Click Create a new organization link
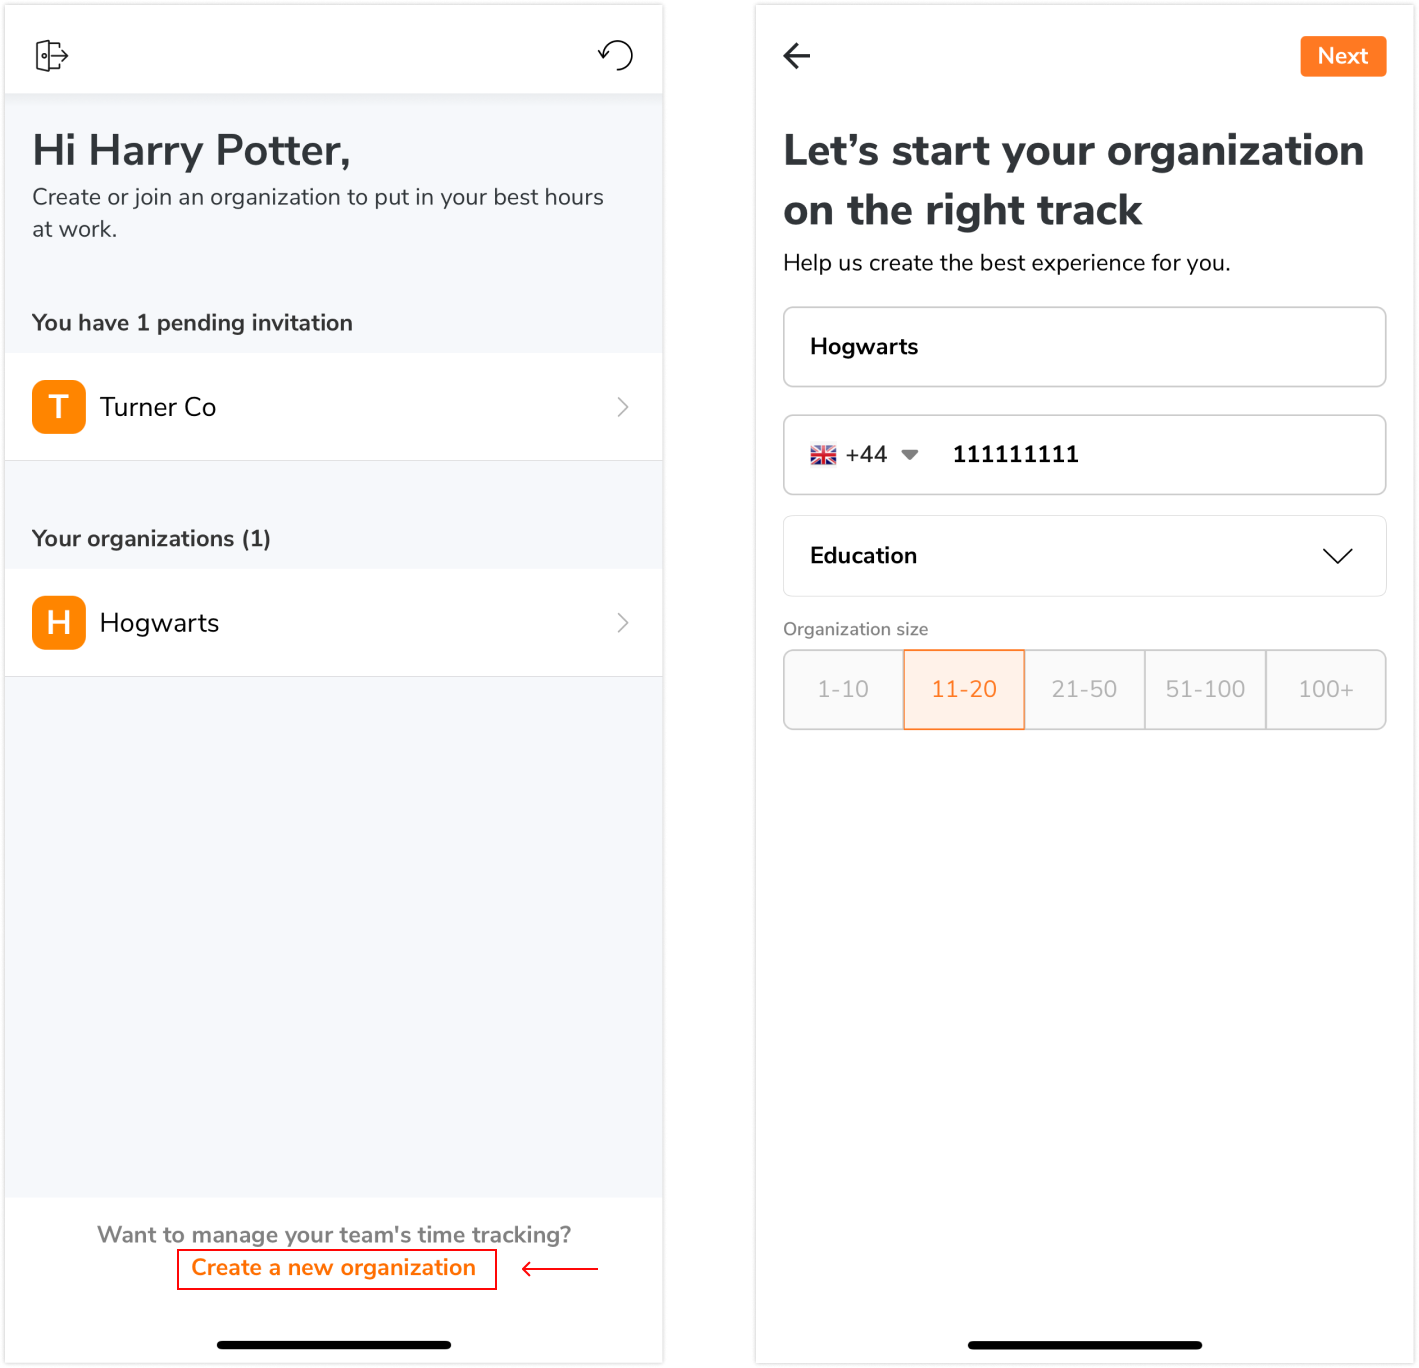Screen dimensions: 1419x1368 click(x=334, y=1268)
